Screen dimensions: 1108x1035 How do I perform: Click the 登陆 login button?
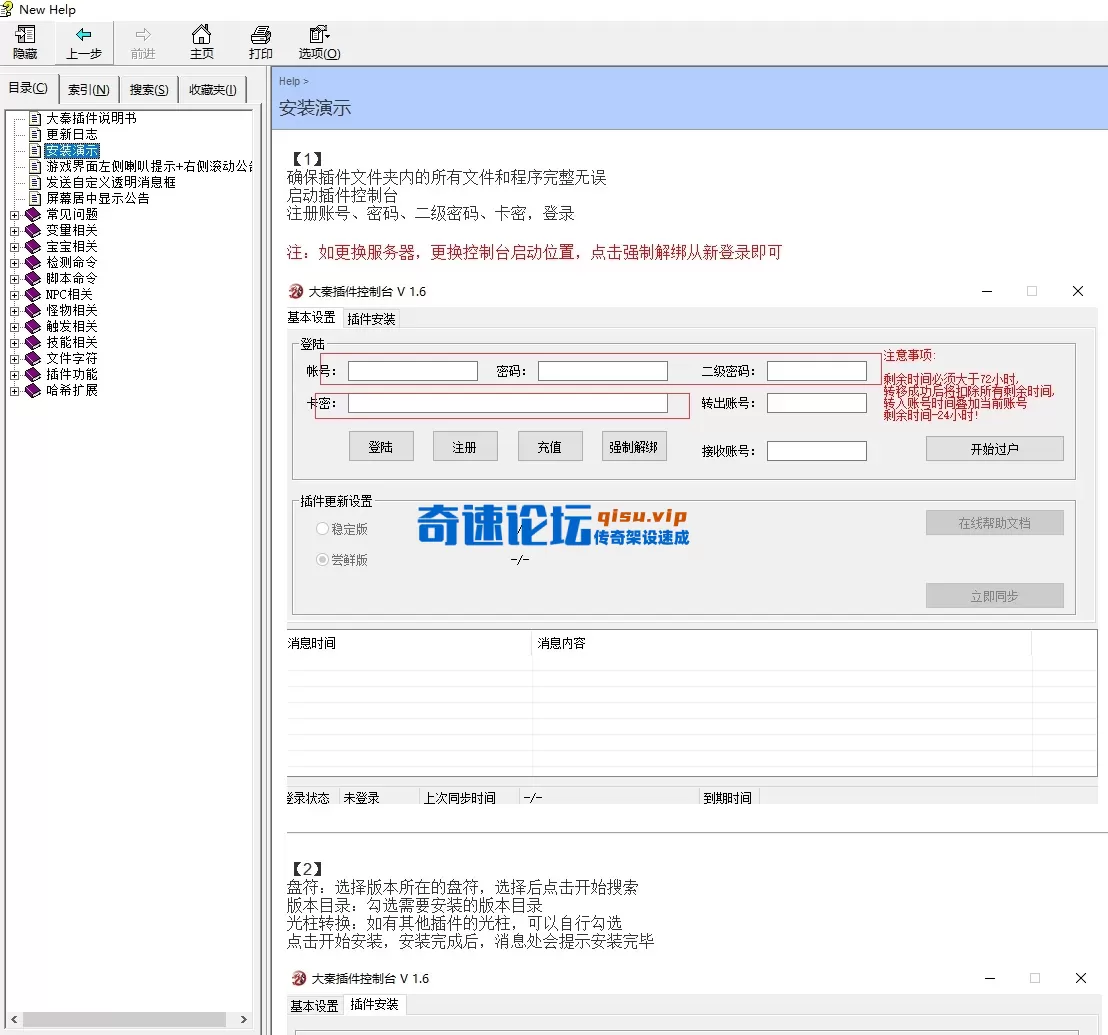pos(381,447)
